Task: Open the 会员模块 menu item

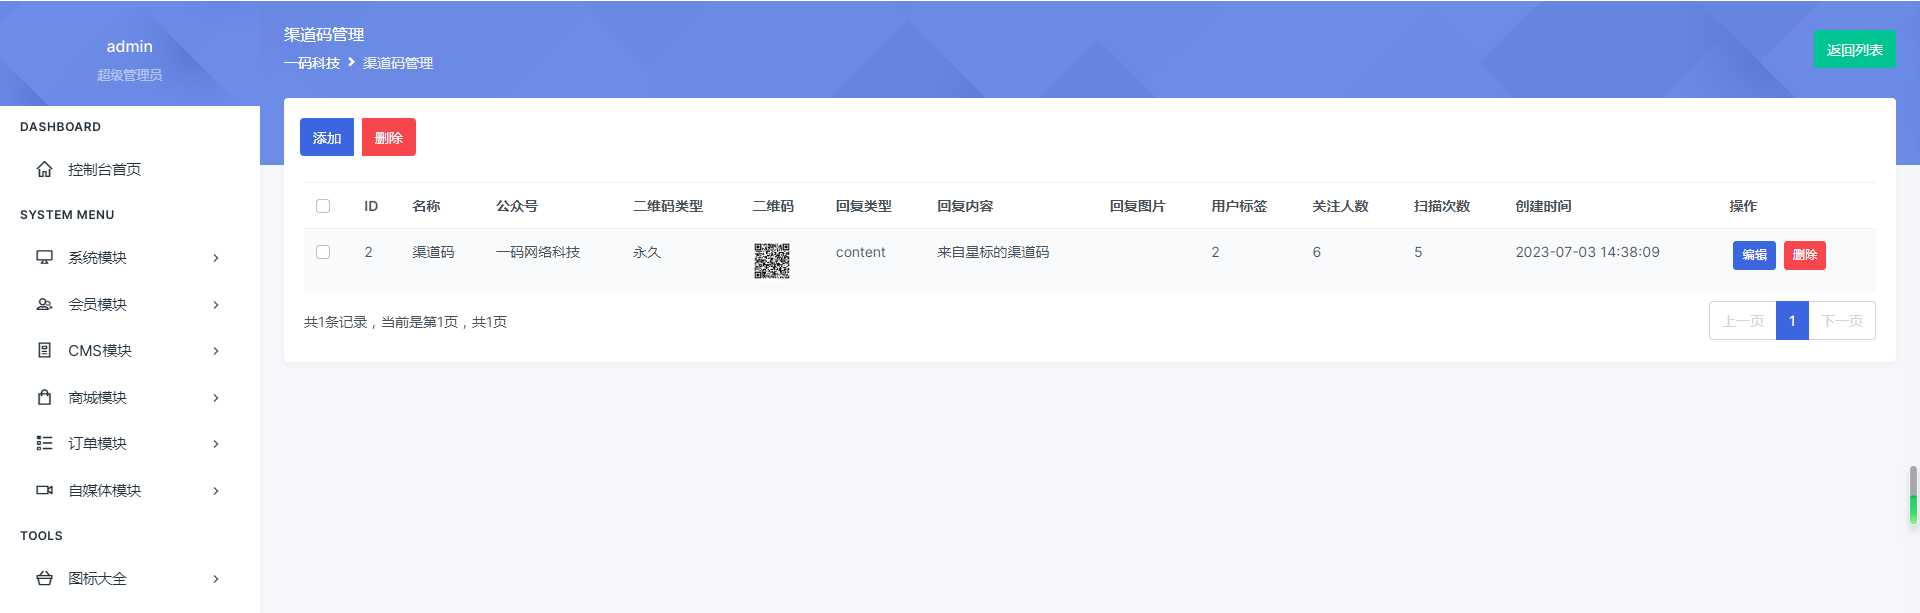Action: (x=130, y=304)
